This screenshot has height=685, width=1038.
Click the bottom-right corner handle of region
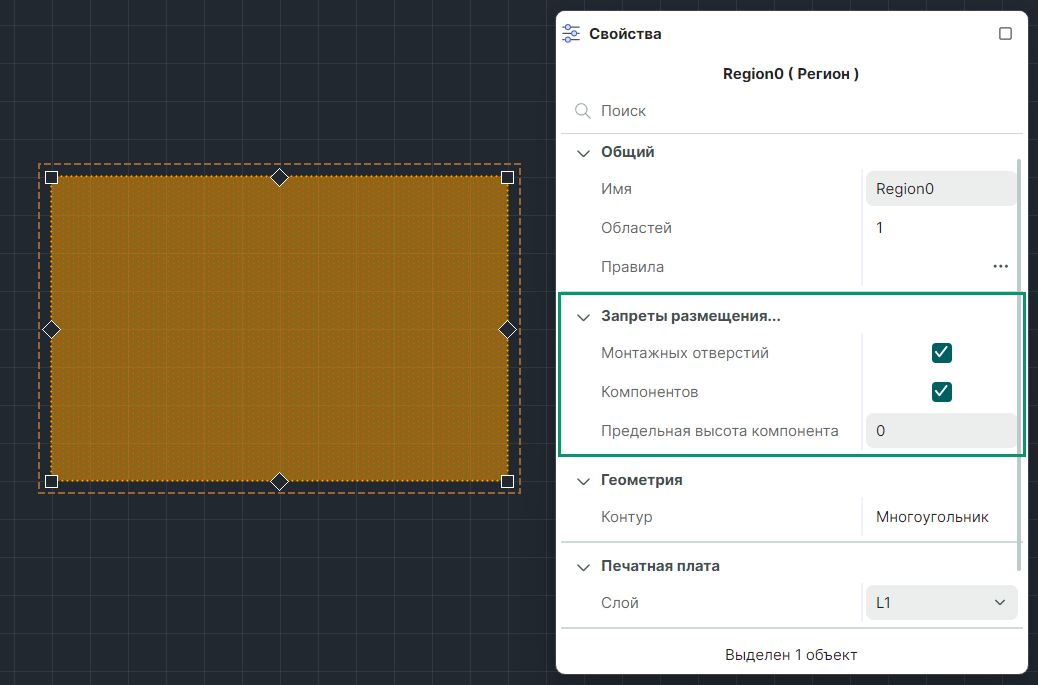pos(507,482)
